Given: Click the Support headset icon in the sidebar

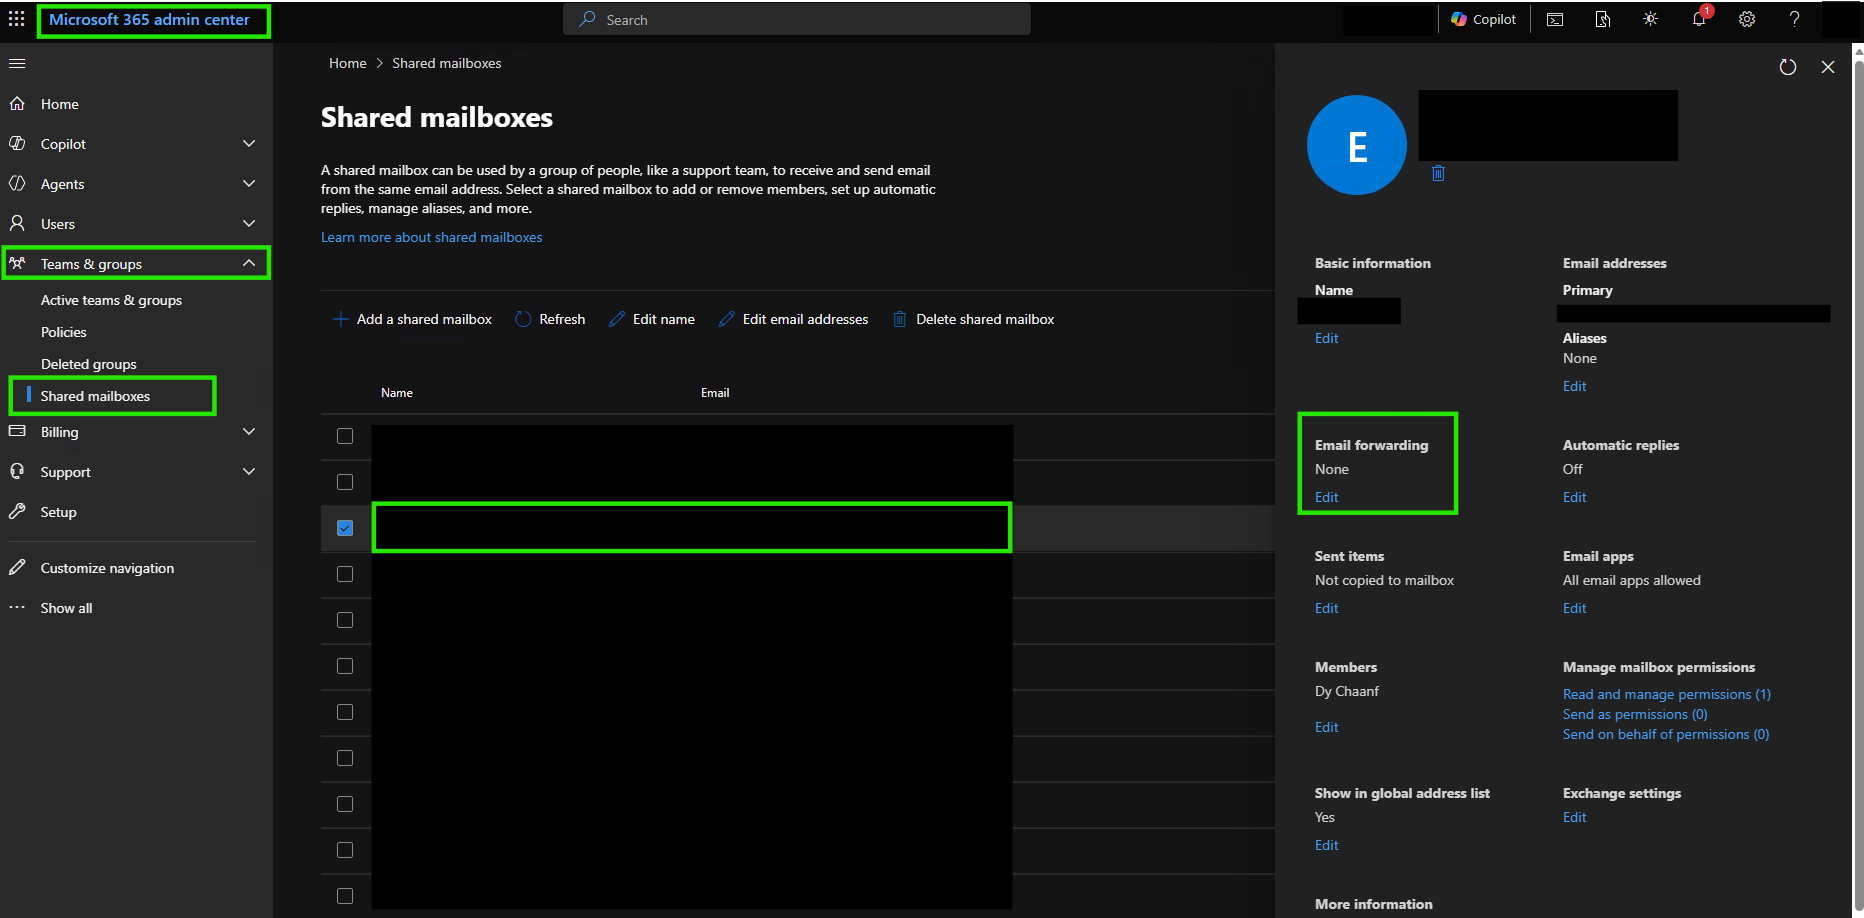Looking at the screenshot, I should point(17,471).
